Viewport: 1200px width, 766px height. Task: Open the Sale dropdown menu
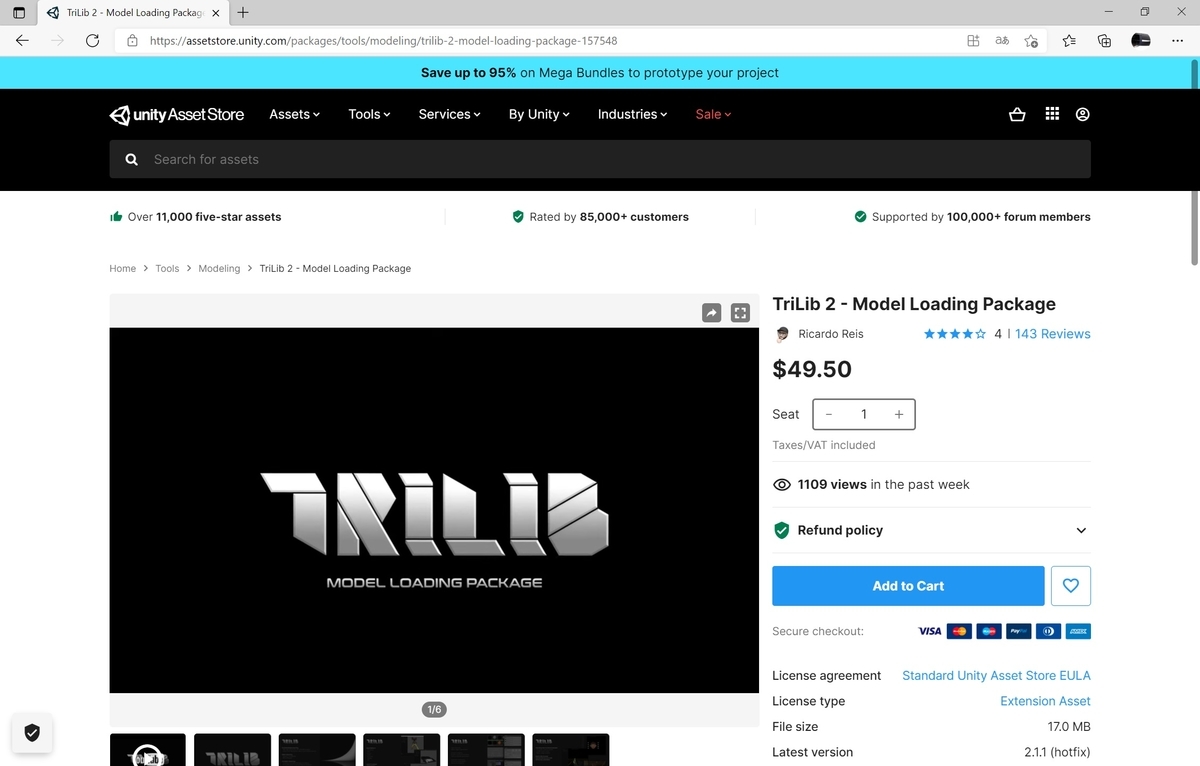(x=713, y=114)
